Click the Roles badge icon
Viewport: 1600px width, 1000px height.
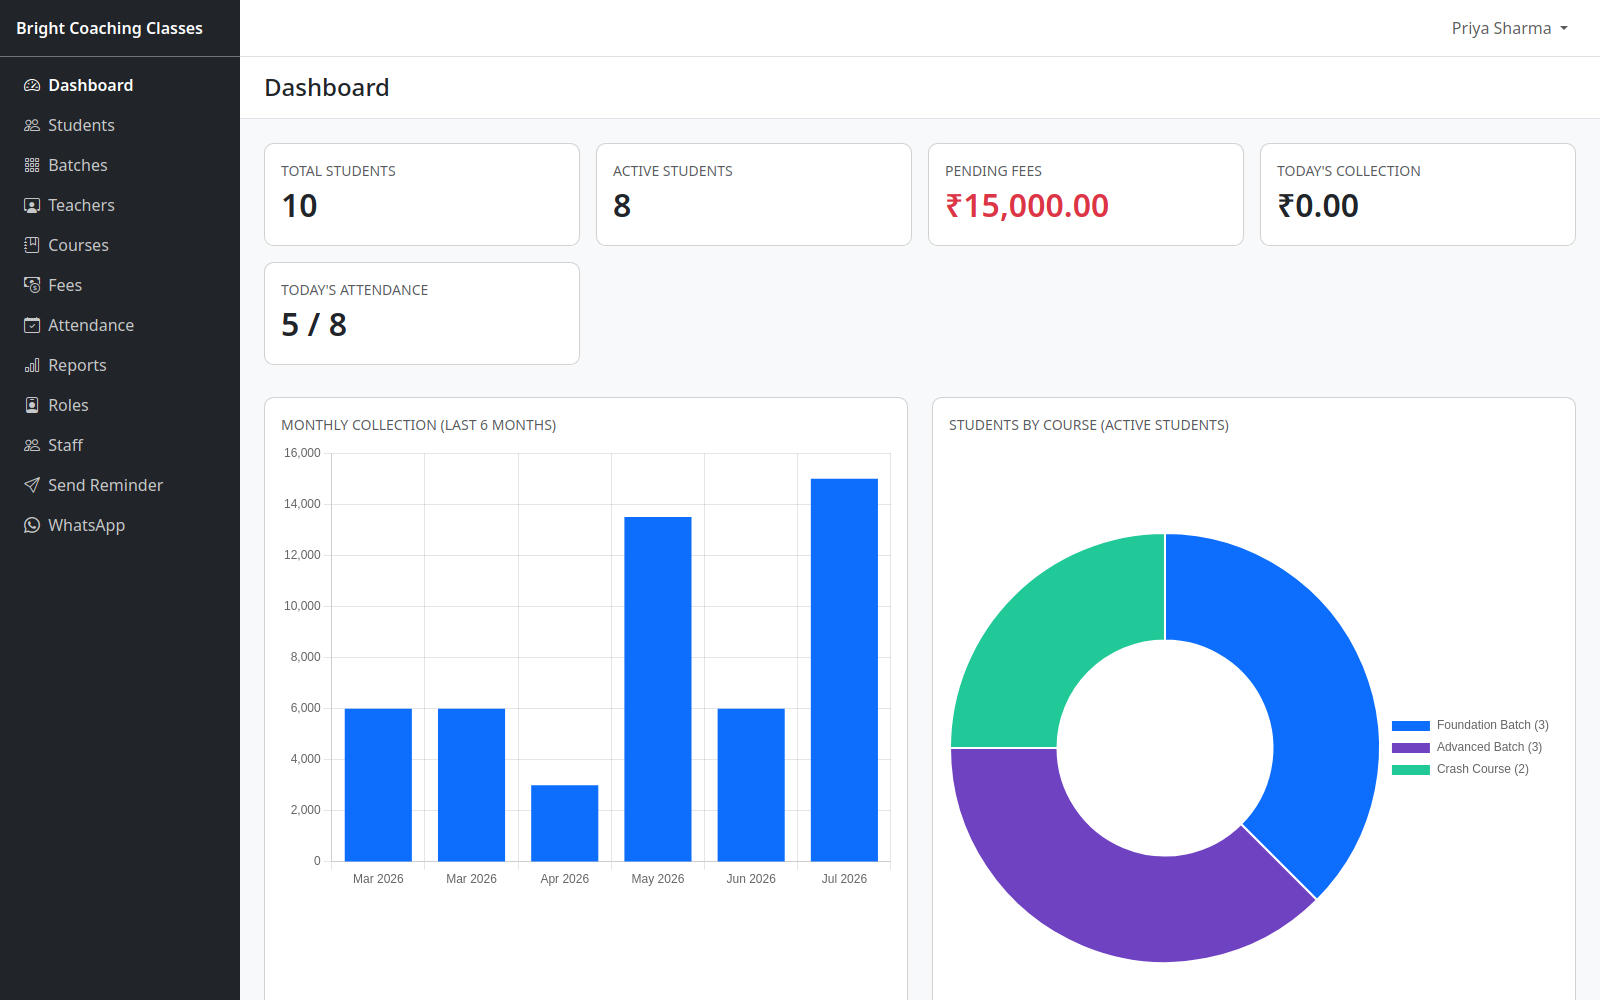pyautogui.click(x=32, y=405)
